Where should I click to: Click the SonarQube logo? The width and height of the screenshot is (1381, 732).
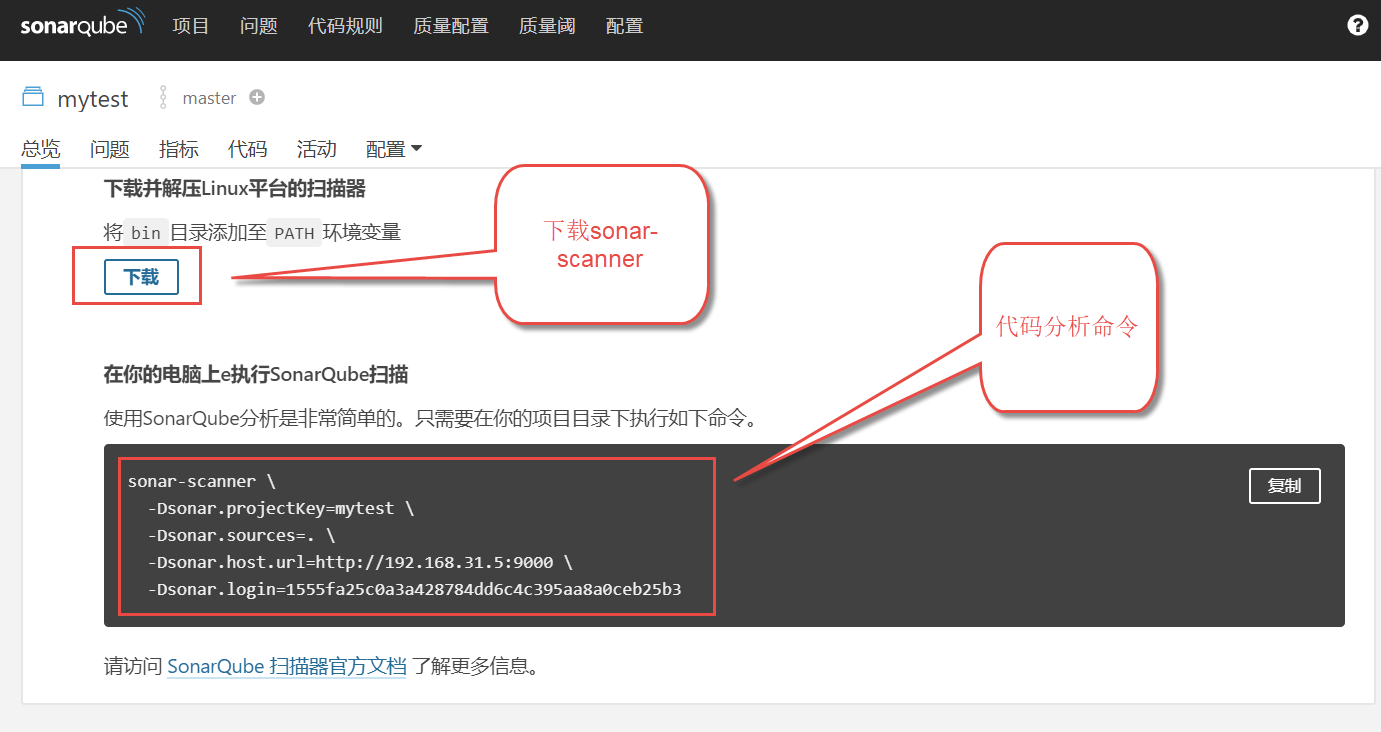click(x=82, y=25)
